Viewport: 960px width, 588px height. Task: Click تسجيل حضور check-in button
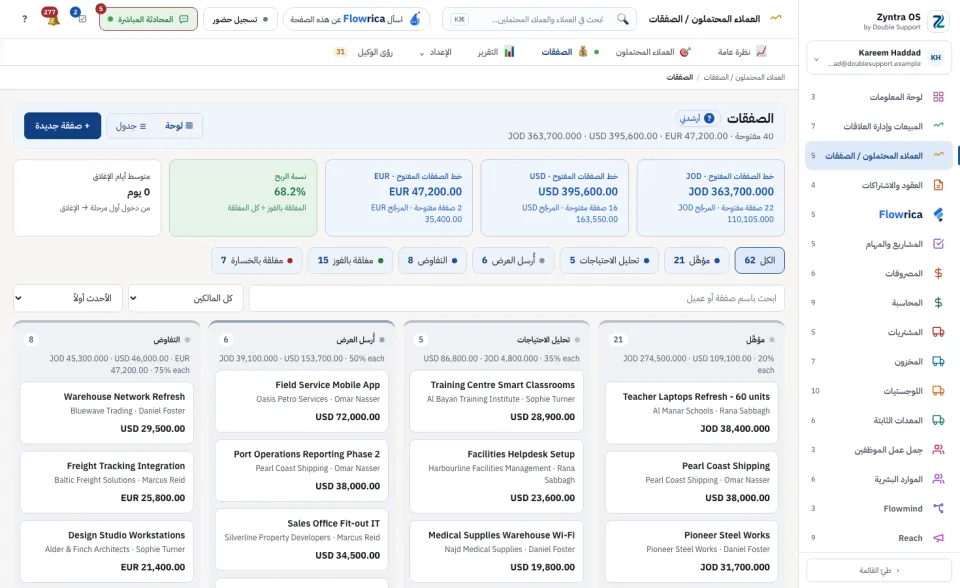pos(240,19)
